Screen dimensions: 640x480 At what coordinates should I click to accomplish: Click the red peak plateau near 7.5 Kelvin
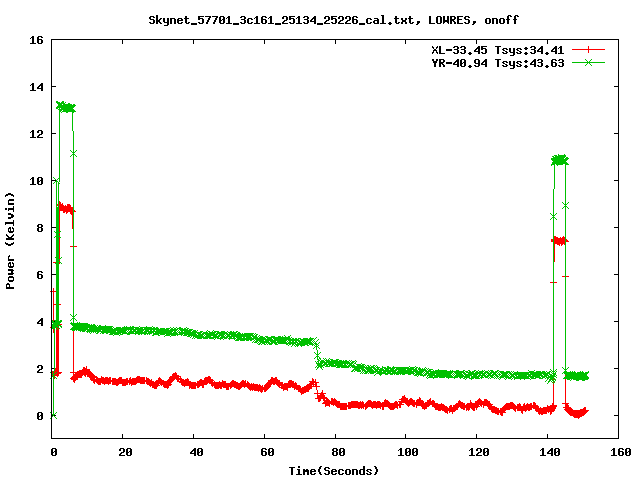(560, 241)
